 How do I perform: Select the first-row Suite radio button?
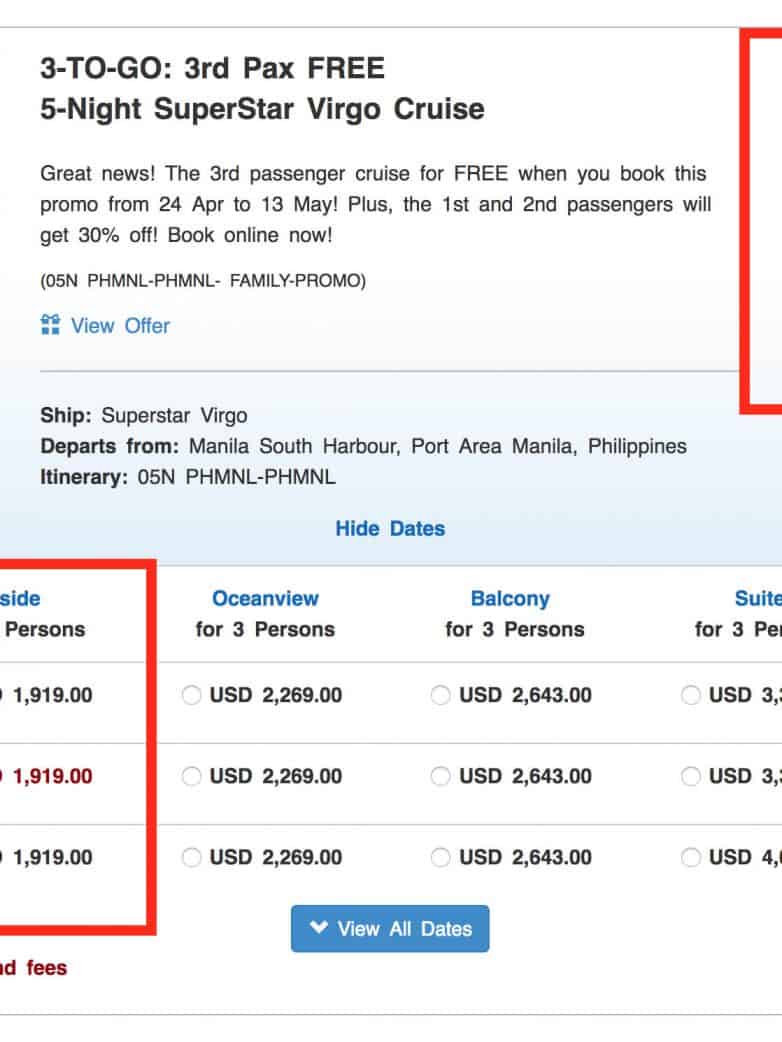point(691,695)
